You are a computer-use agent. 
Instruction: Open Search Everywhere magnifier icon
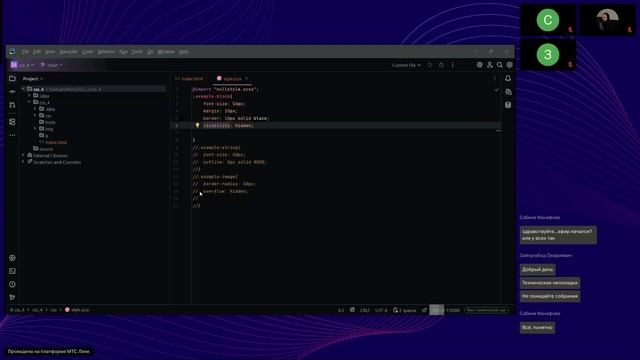coord(500,65)
